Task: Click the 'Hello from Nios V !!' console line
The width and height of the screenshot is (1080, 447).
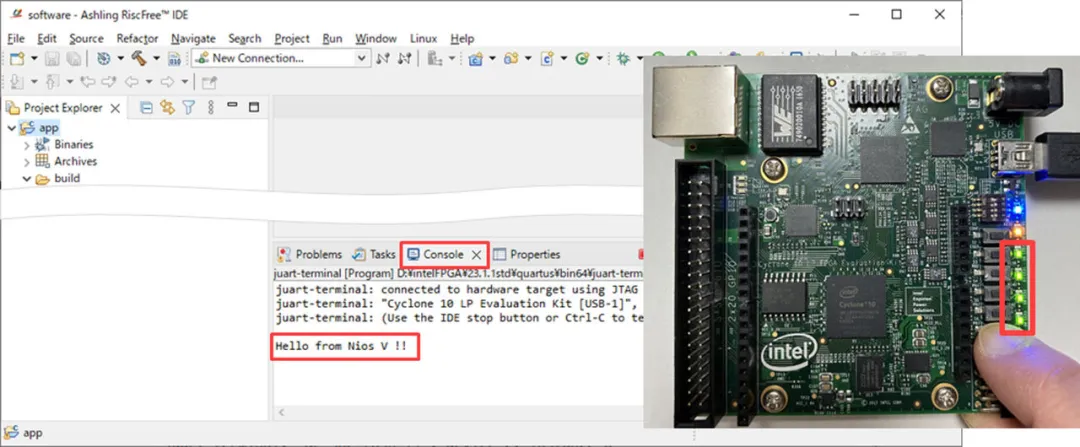Action: coord(340,346)
